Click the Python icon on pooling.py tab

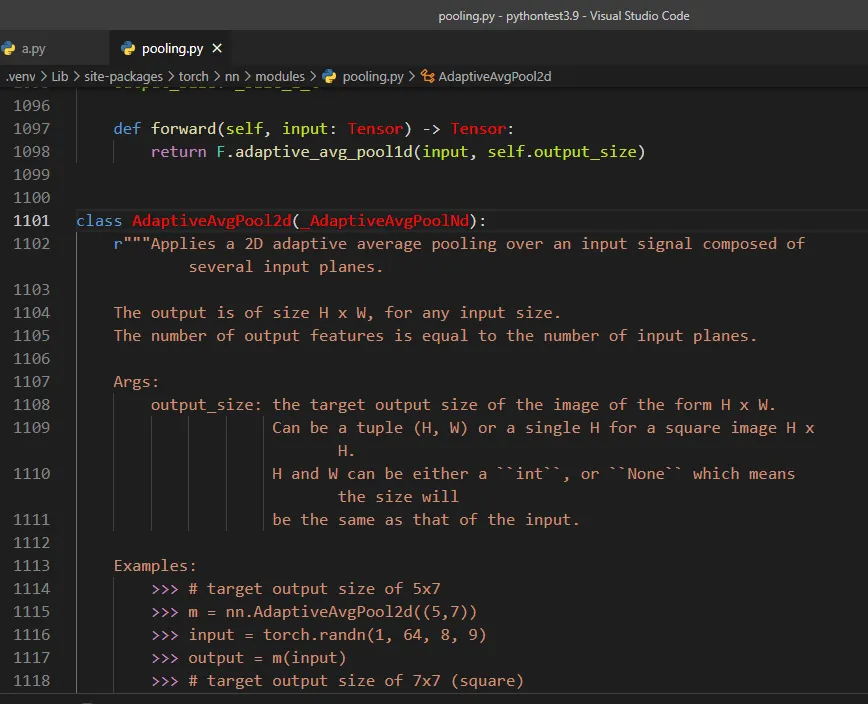point(128,49)
